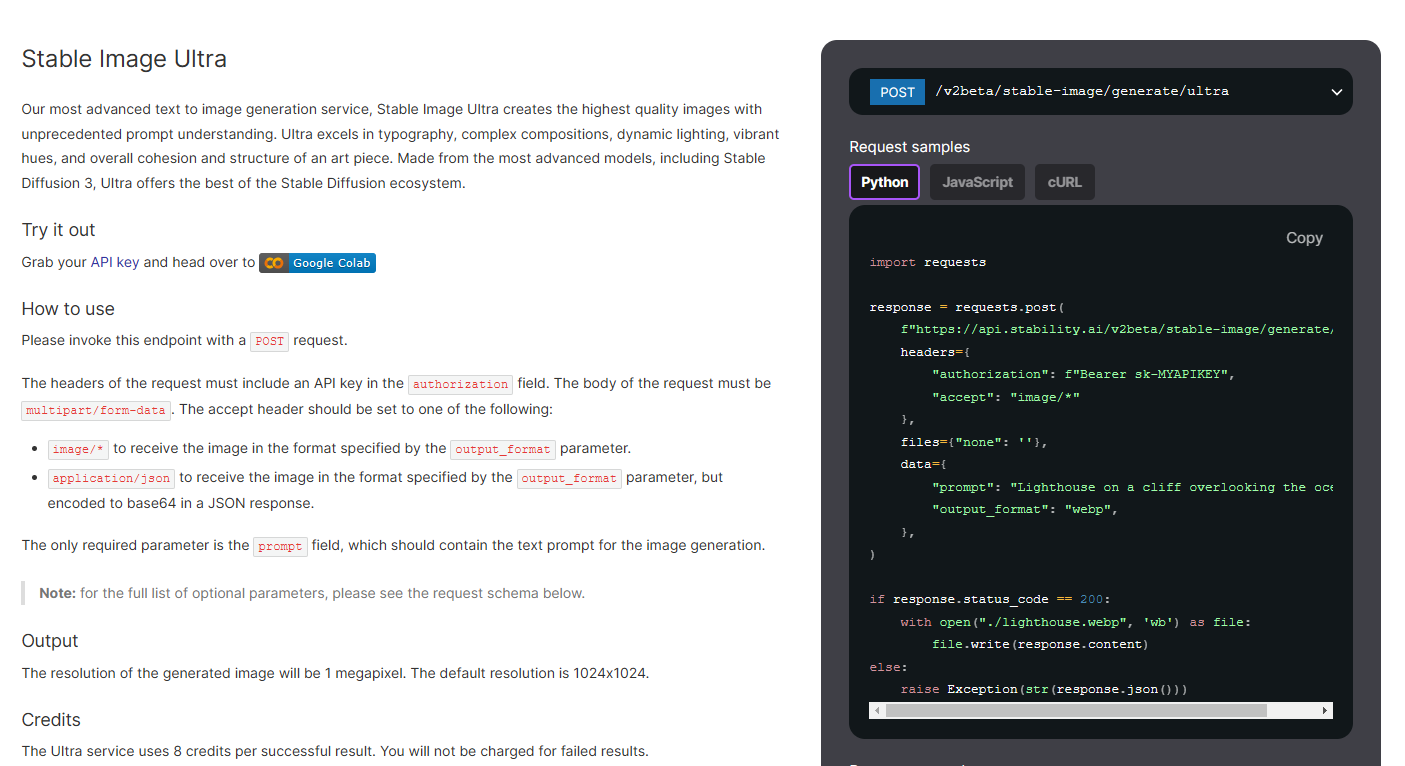Click the inline POST code tag
Screen dimensions: 1405x766
click(269, 341)
